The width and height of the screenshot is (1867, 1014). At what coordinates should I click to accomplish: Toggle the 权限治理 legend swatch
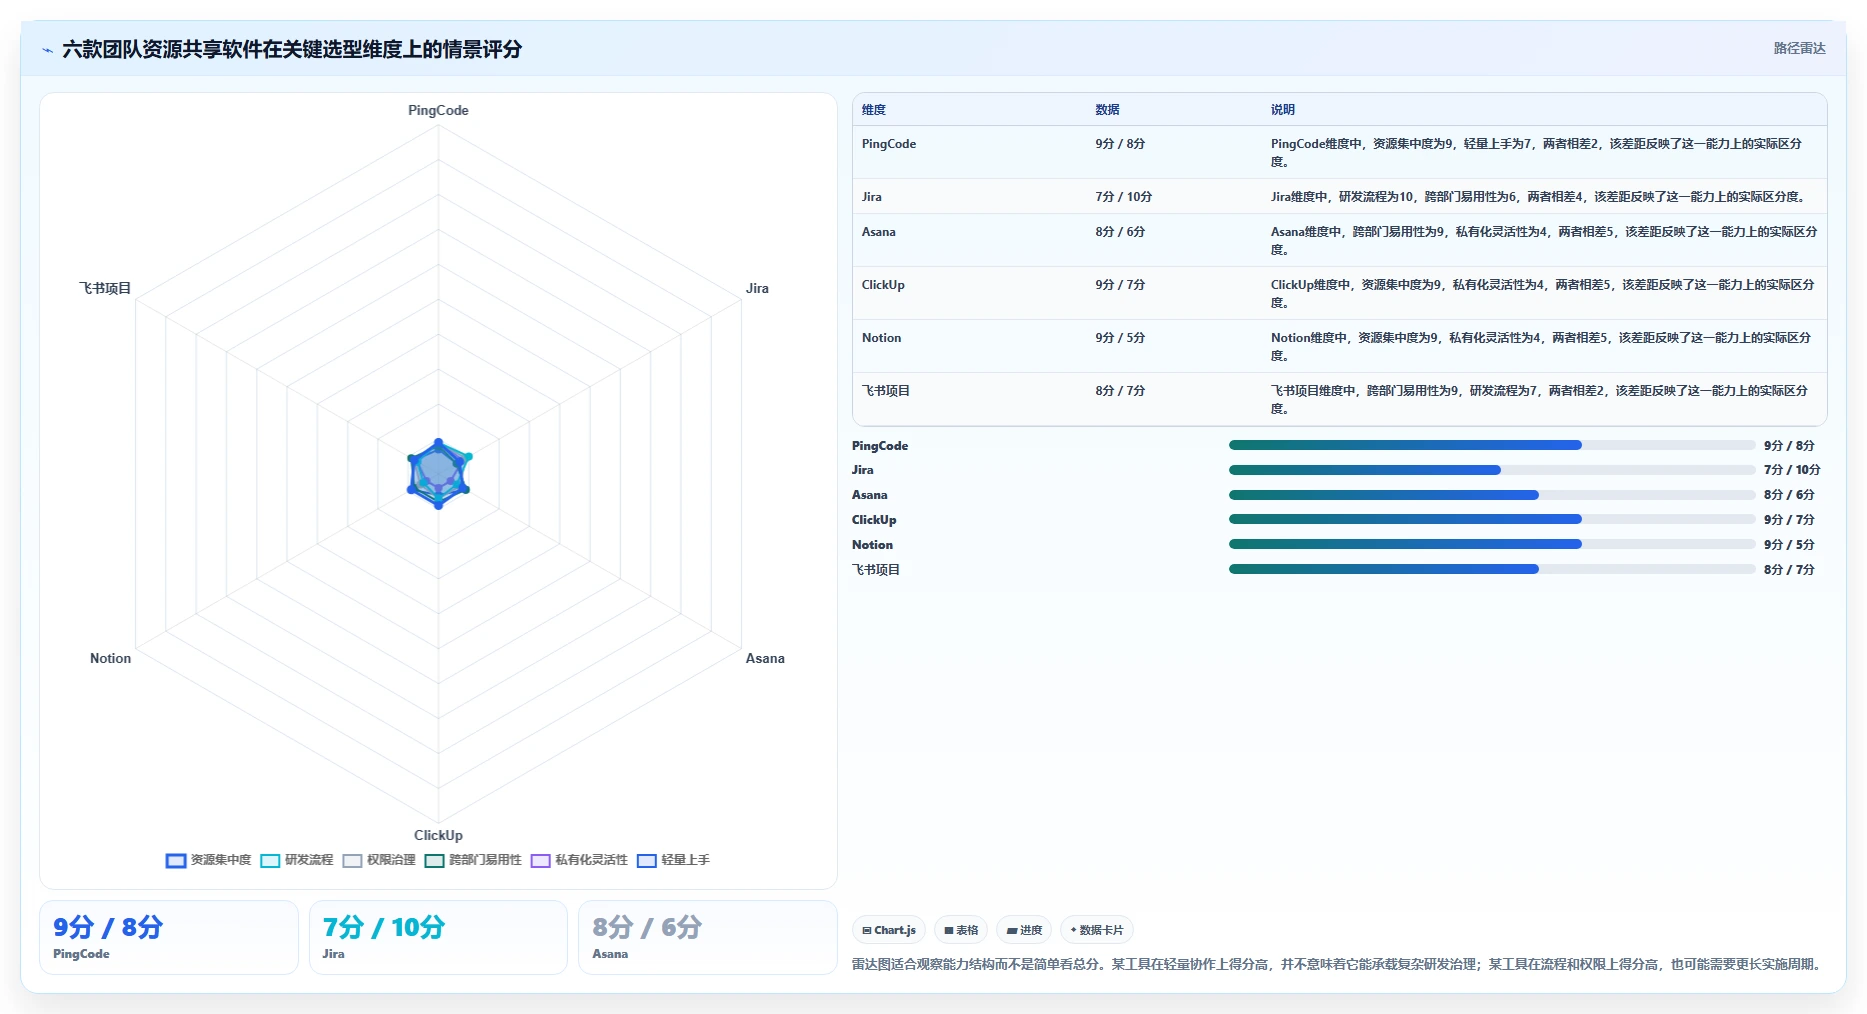pos(352,860)
